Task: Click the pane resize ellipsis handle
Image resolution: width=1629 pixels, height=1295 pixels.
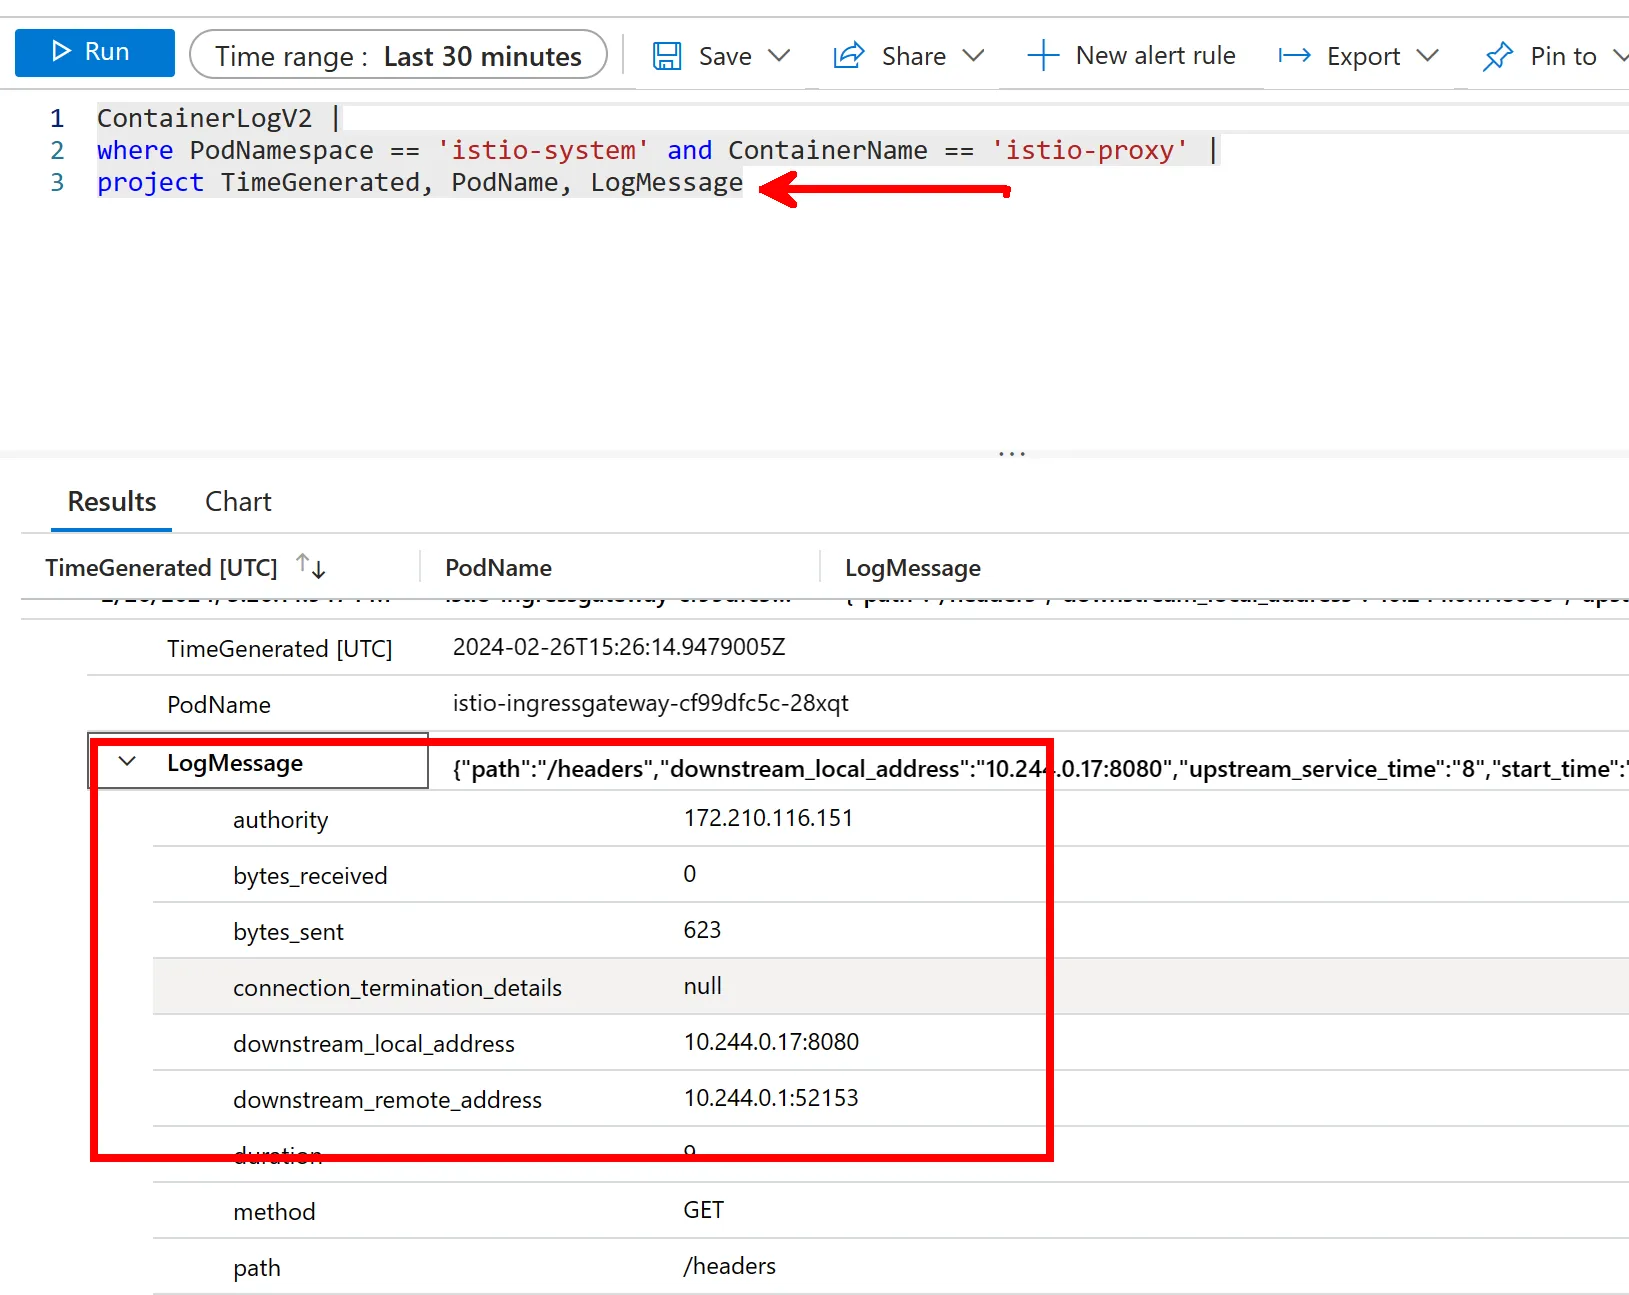Action: click(x=1012, y=454)
